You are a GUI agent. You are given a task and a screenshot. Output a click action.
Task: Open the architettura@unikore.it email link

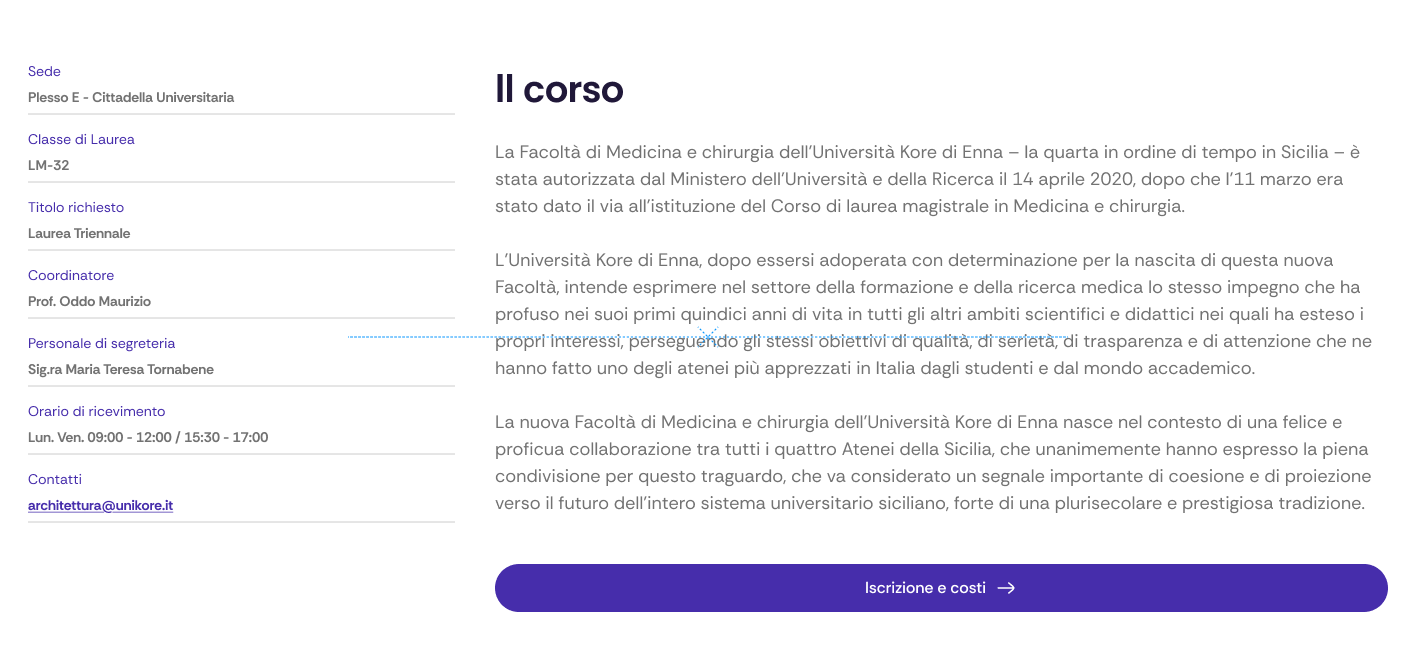(100, 506)
